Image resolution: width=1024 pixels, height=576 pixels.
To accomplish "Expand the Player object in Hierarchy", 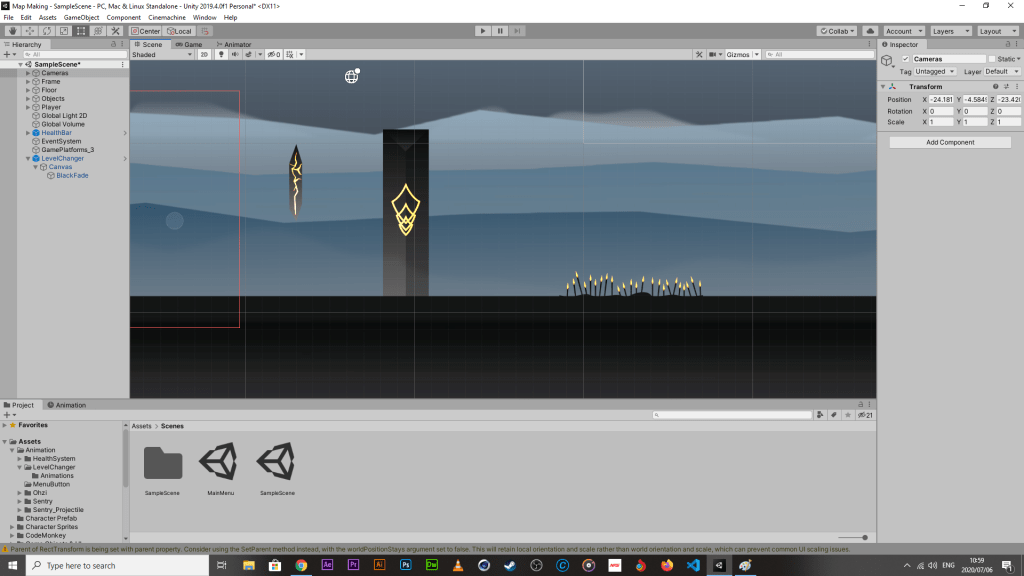I will tap(28, 107).
